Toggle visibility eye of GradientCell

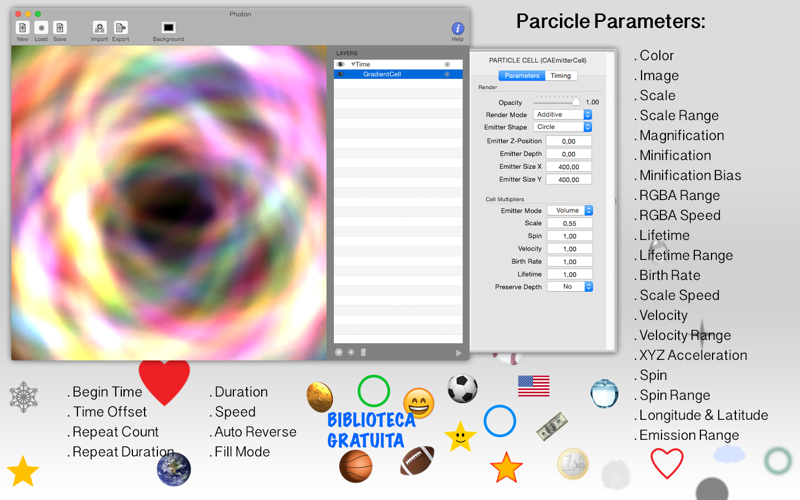[x=340, y=74]
